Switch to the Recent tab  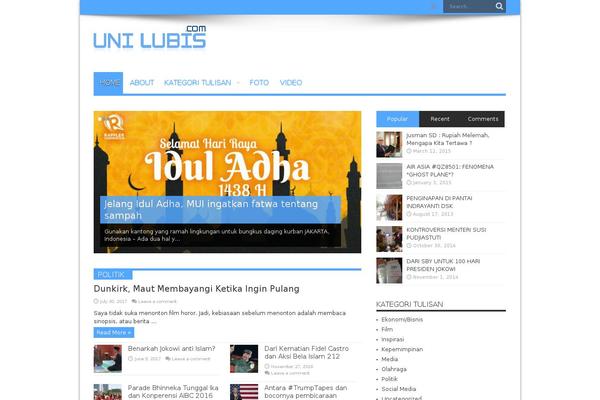point(440,119)
